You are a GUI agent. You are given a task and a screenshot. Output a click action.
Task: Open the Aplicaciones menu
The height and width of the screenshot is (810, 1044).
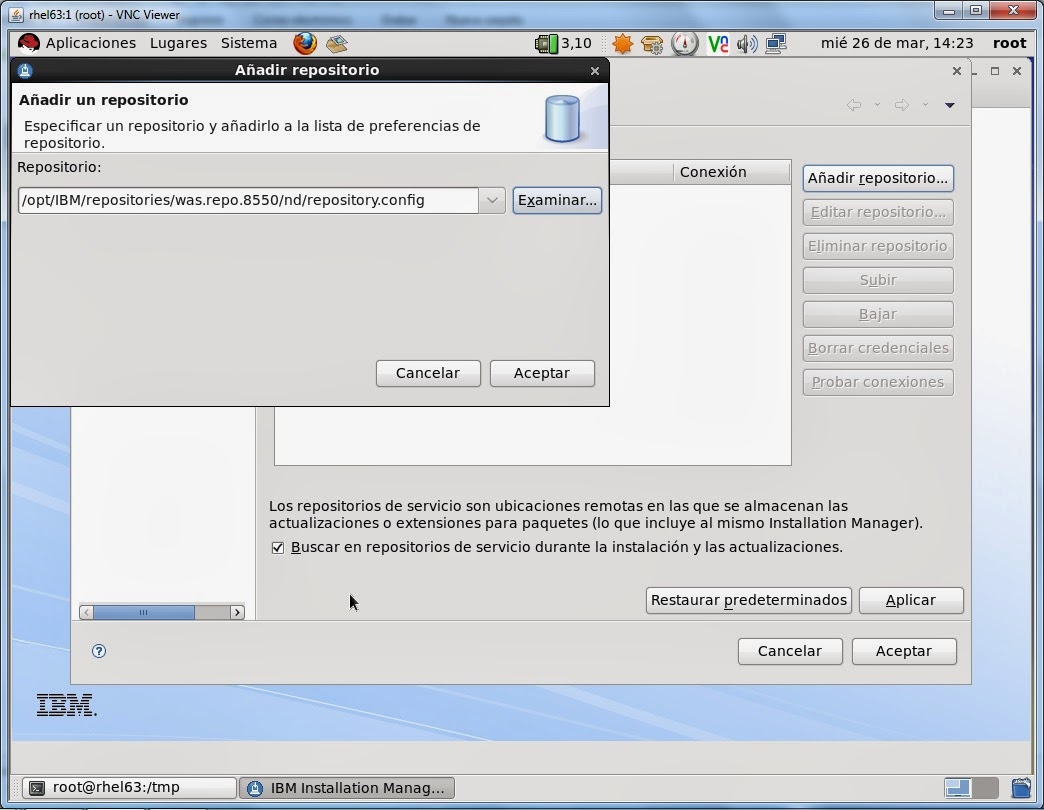[x=91, y=43]
